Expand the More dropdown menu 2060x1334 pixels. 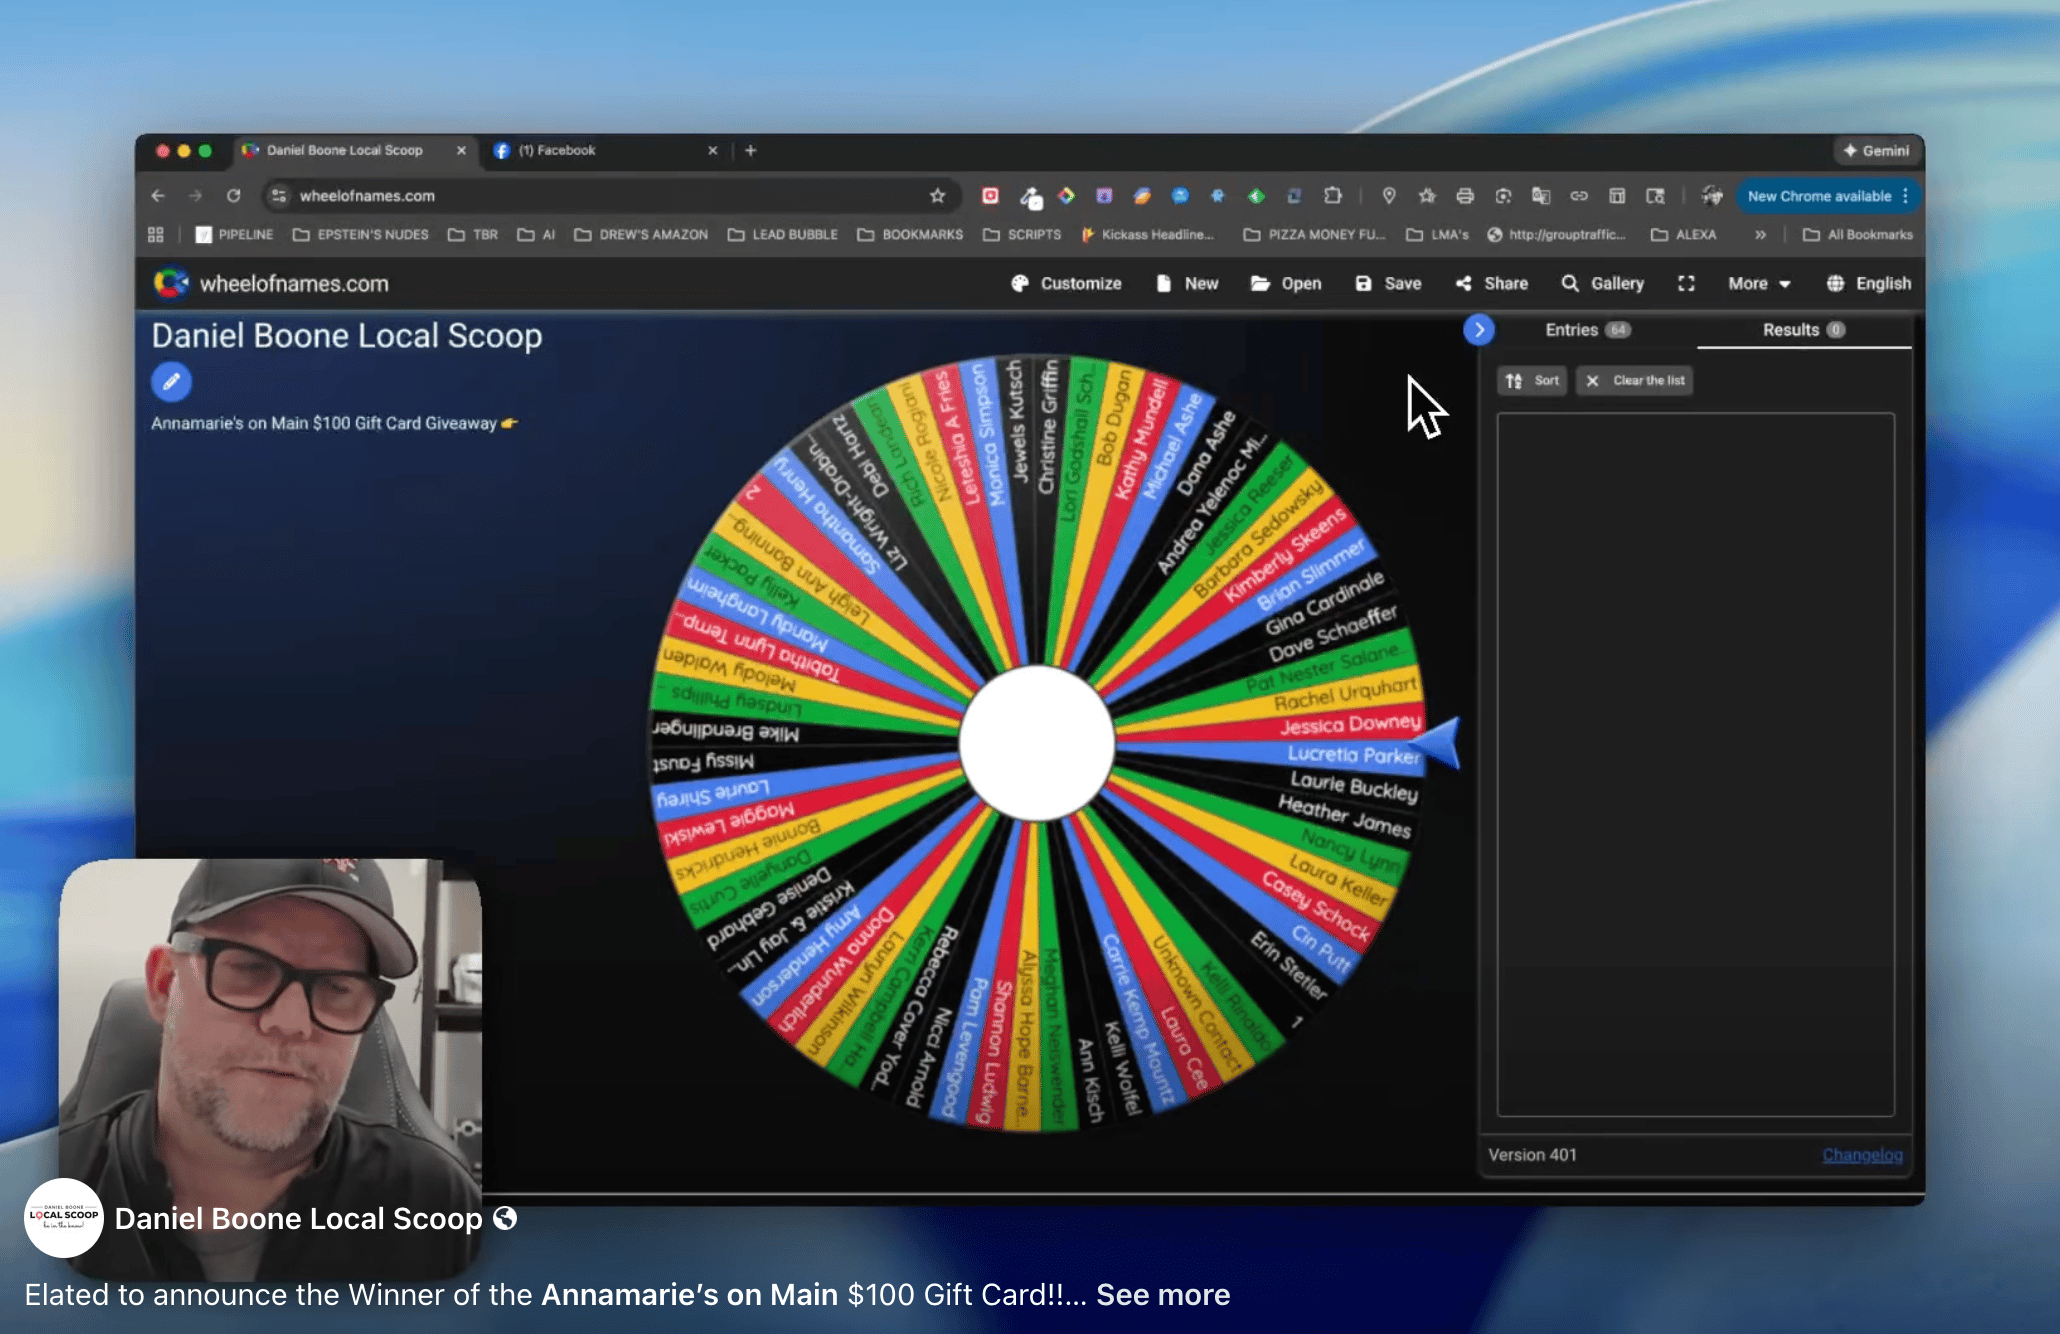(x=1758, y=283)
